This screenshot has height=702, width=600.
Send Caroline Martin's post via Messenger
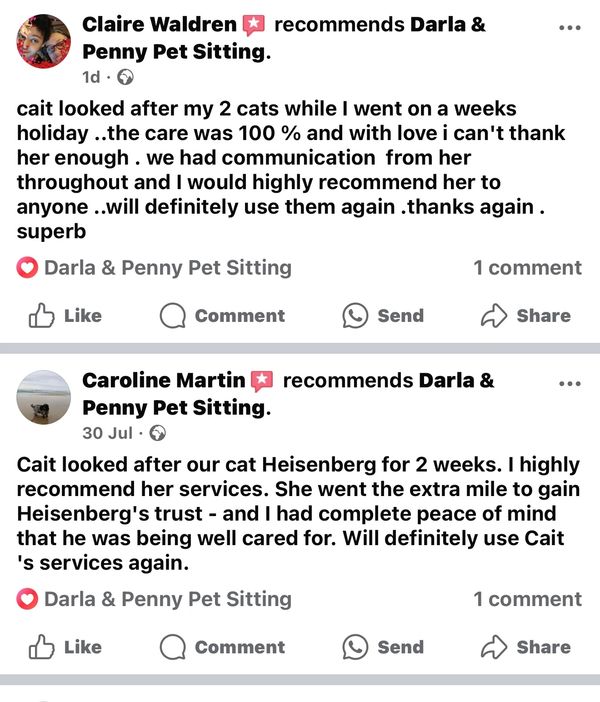point(383,647)
